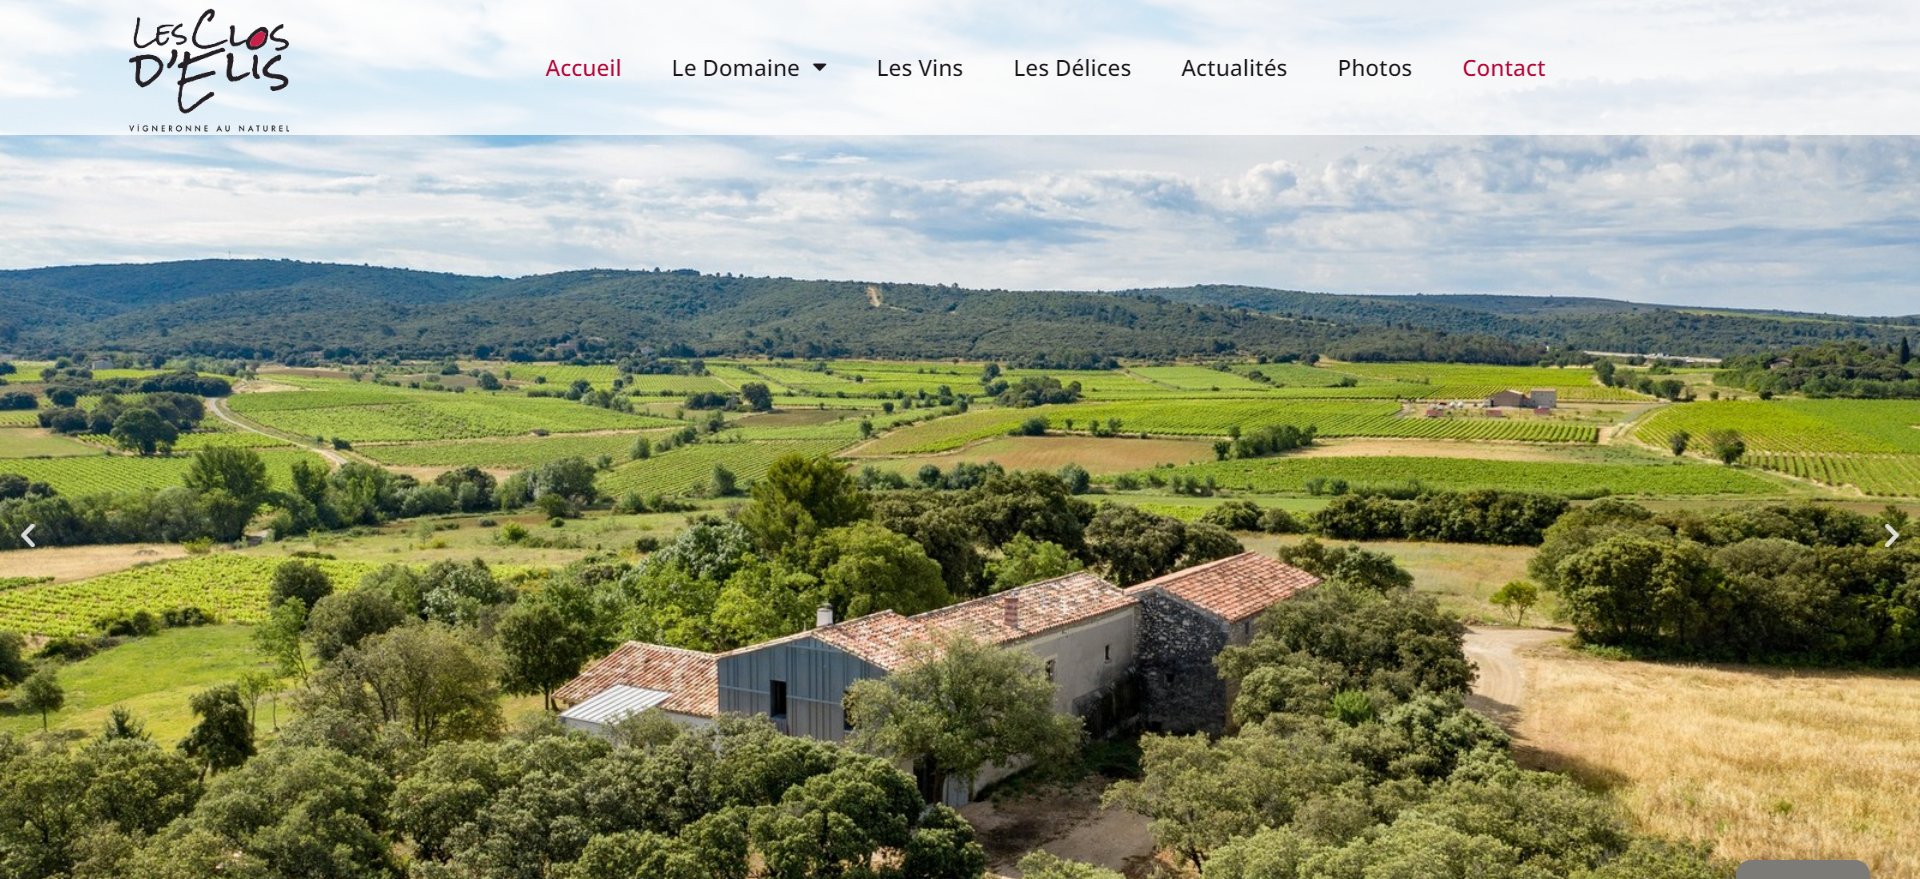
Task: Click the red heart dot in logo
Action: (256, 39)
